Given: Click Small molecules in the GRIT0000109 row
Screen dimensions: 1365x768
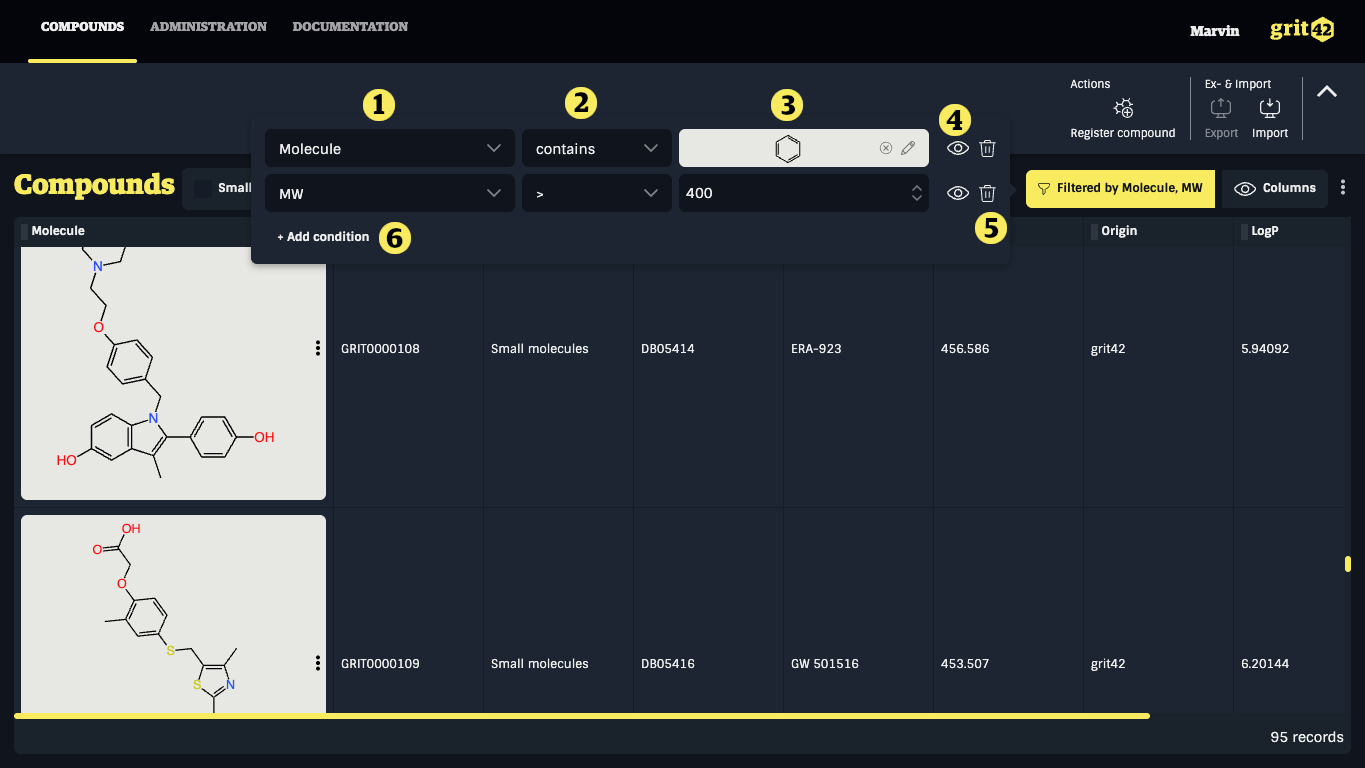Looking at the screenshot, I should coord(540,664).
